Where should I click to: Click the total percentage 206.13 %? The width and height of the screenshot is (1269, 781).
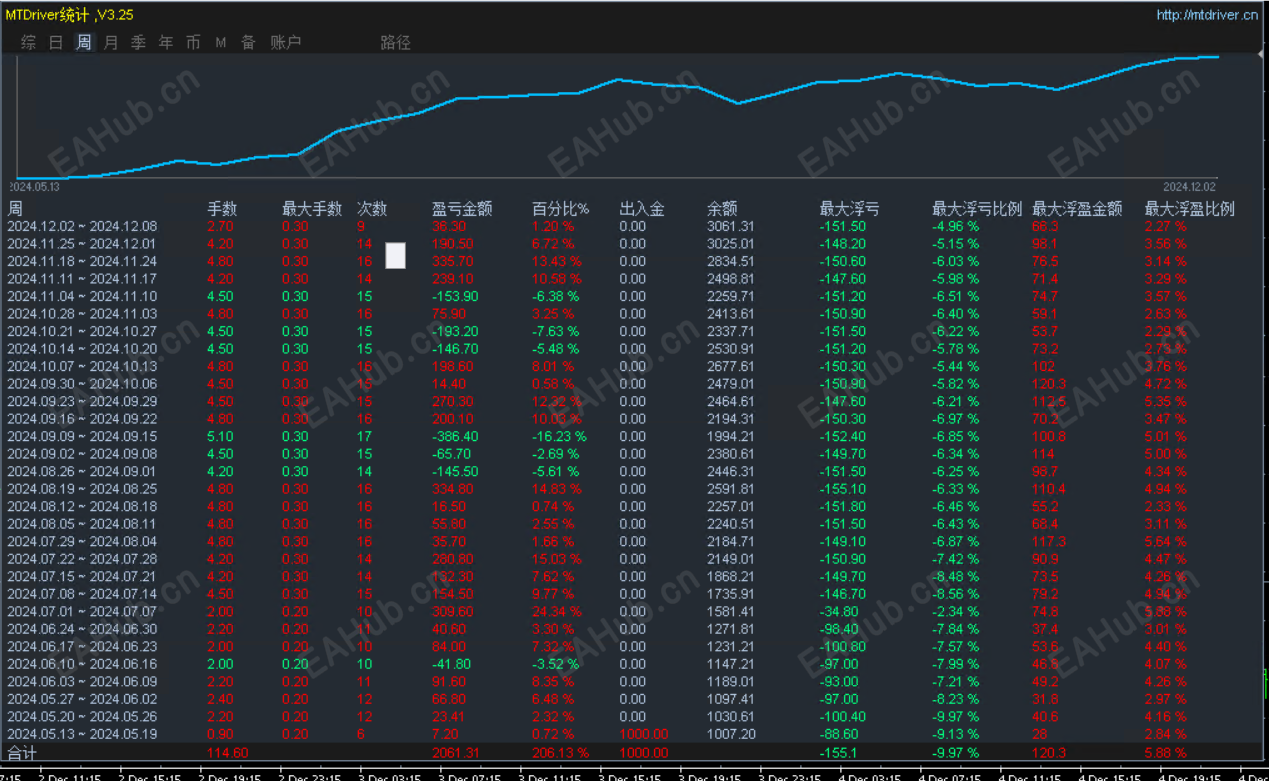click(x=560, y=752)
